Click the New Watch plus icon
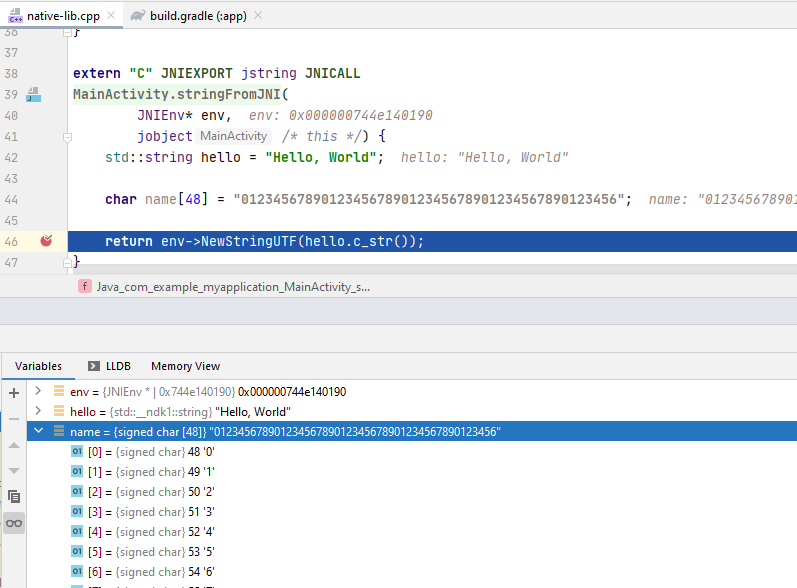Viewport: 797px width, 588px height. click(14, 393)
